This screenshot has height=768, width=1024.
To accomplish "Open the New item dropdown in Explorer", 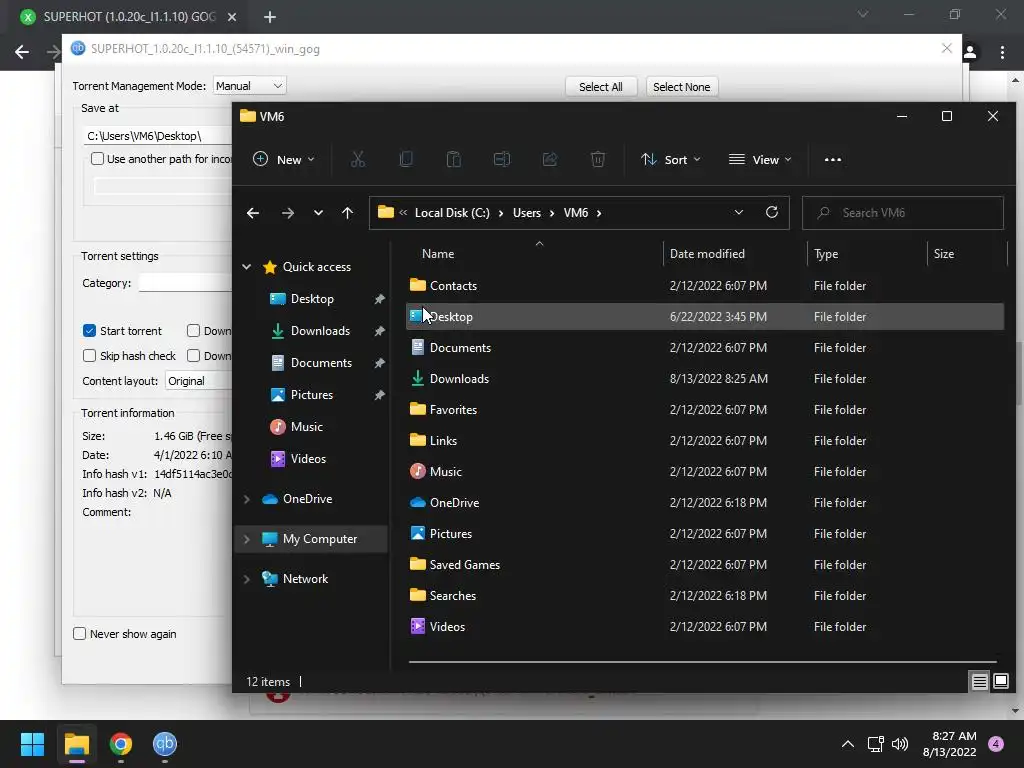I will 283,159.
